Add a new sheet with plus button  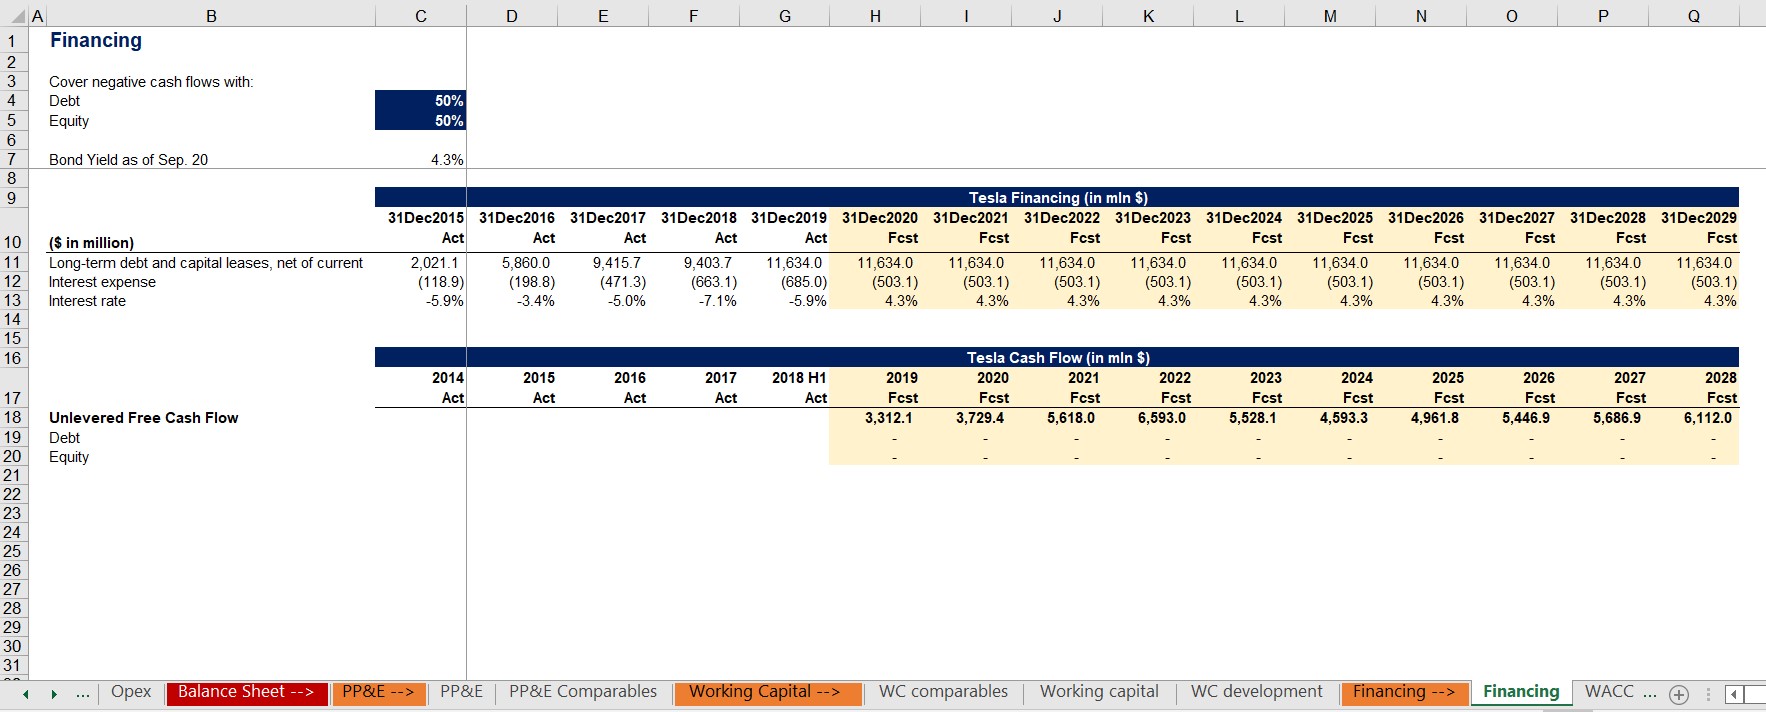pyautogui.click(x=1679, y=694)
